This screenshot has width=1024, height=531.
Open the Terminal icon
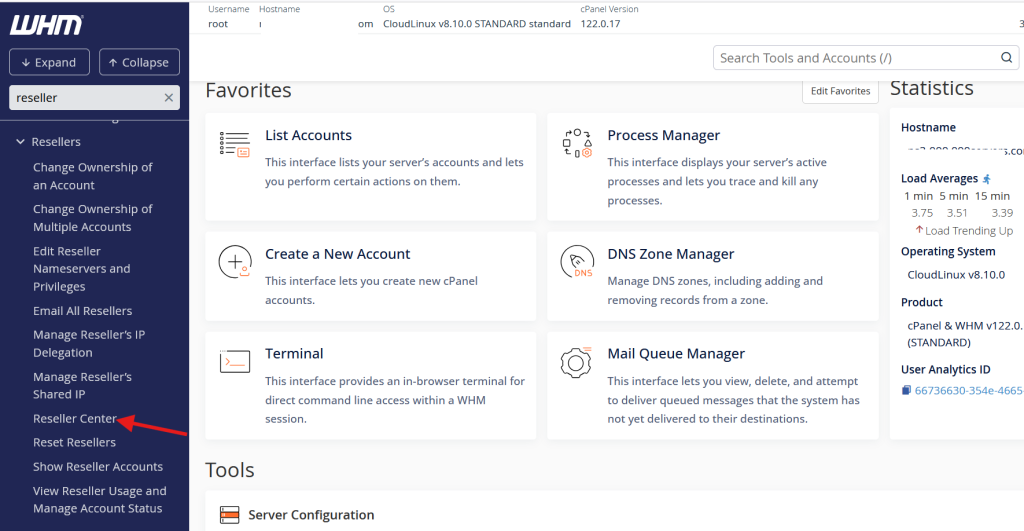(x=234, y=361)
